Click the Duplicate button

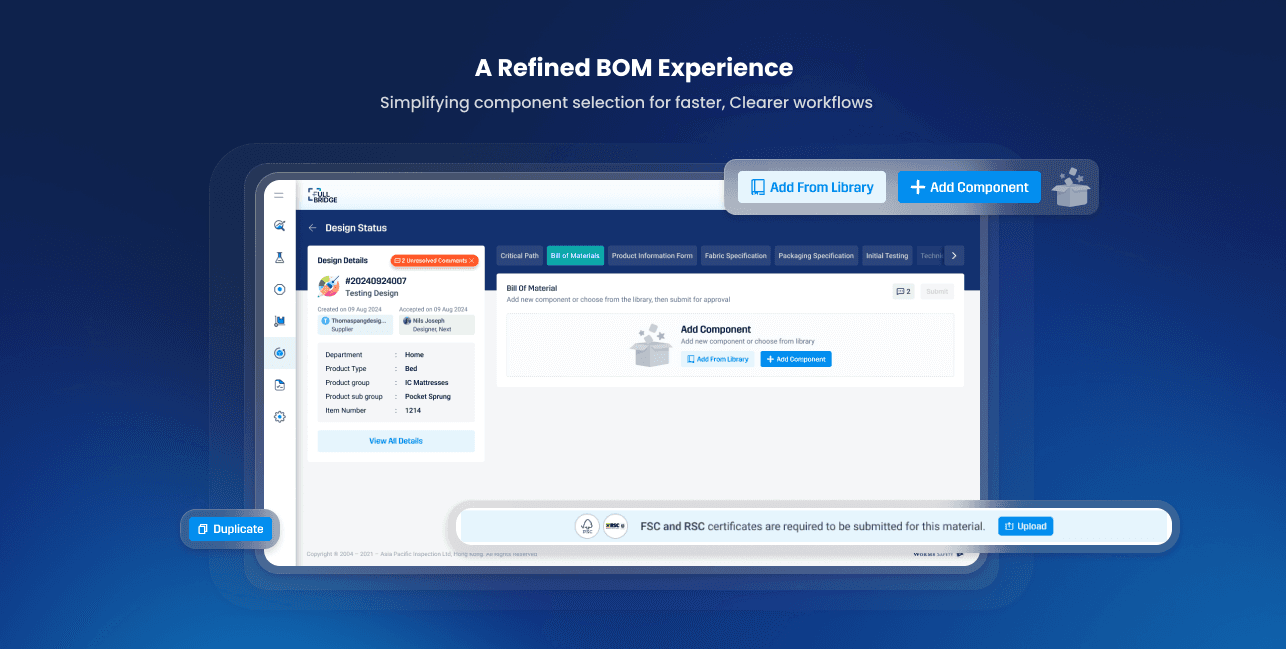[x=230, y=529]
